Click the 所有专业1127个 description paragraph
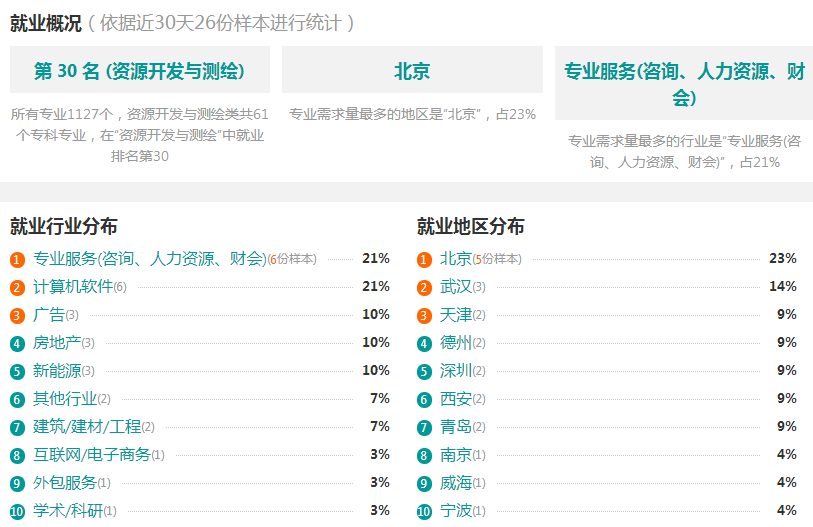Screen dimensions: 813x527 139,135
